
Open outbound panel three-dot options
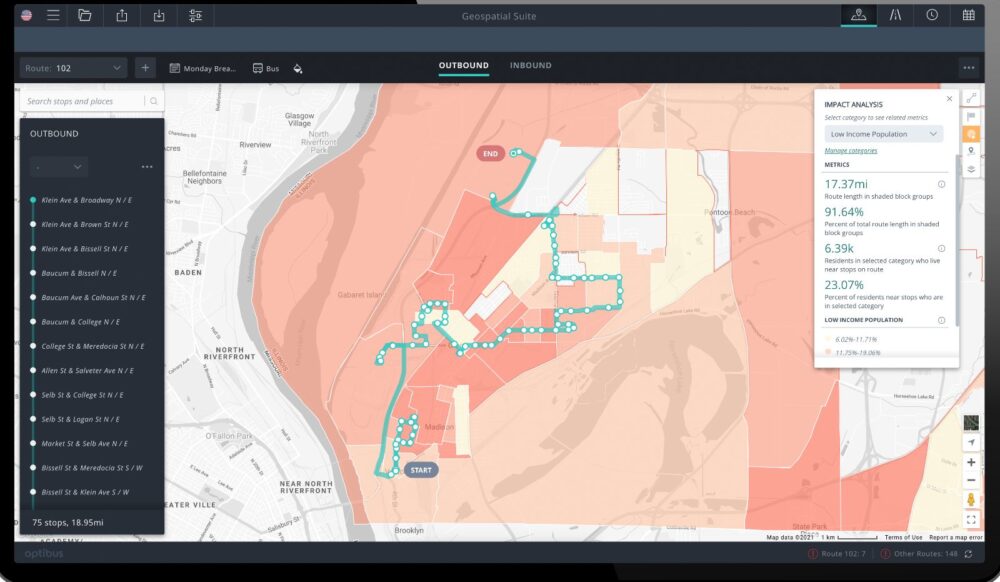click(147, 167)
